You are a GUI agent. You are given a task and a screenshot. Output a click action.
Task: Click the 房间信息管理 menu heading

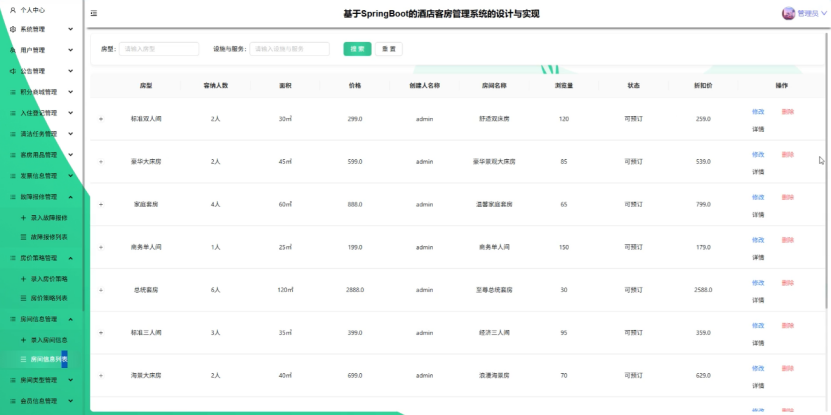[41, 319]
